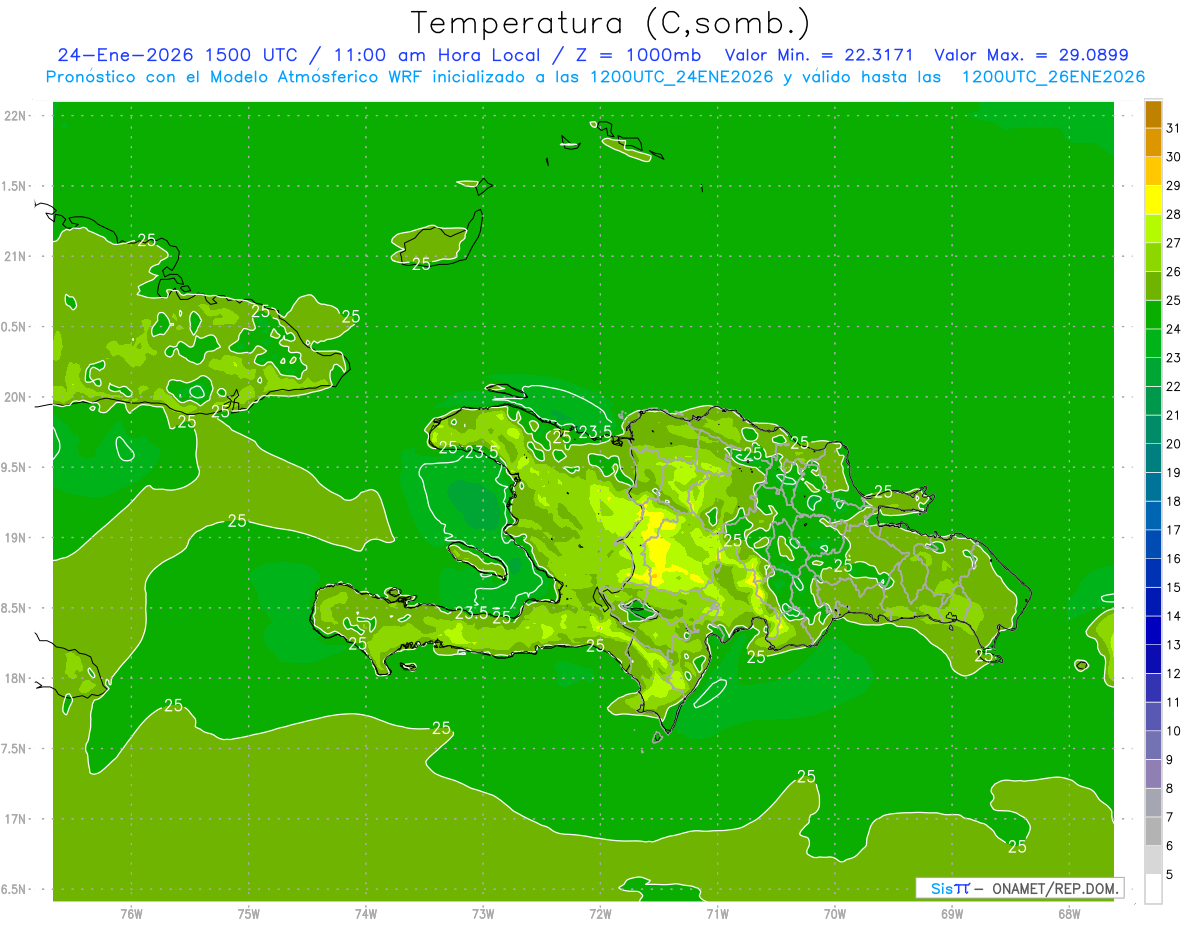Click the colorbar label "27"
1200x927 pixels.
point(1174,243)
